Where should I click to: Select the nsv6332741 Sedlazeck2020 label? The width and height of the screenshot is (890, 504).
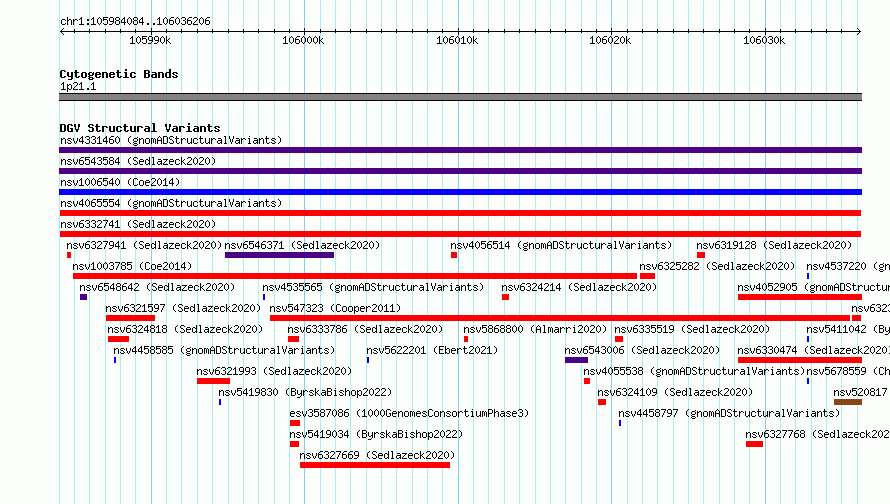point(138,224)
